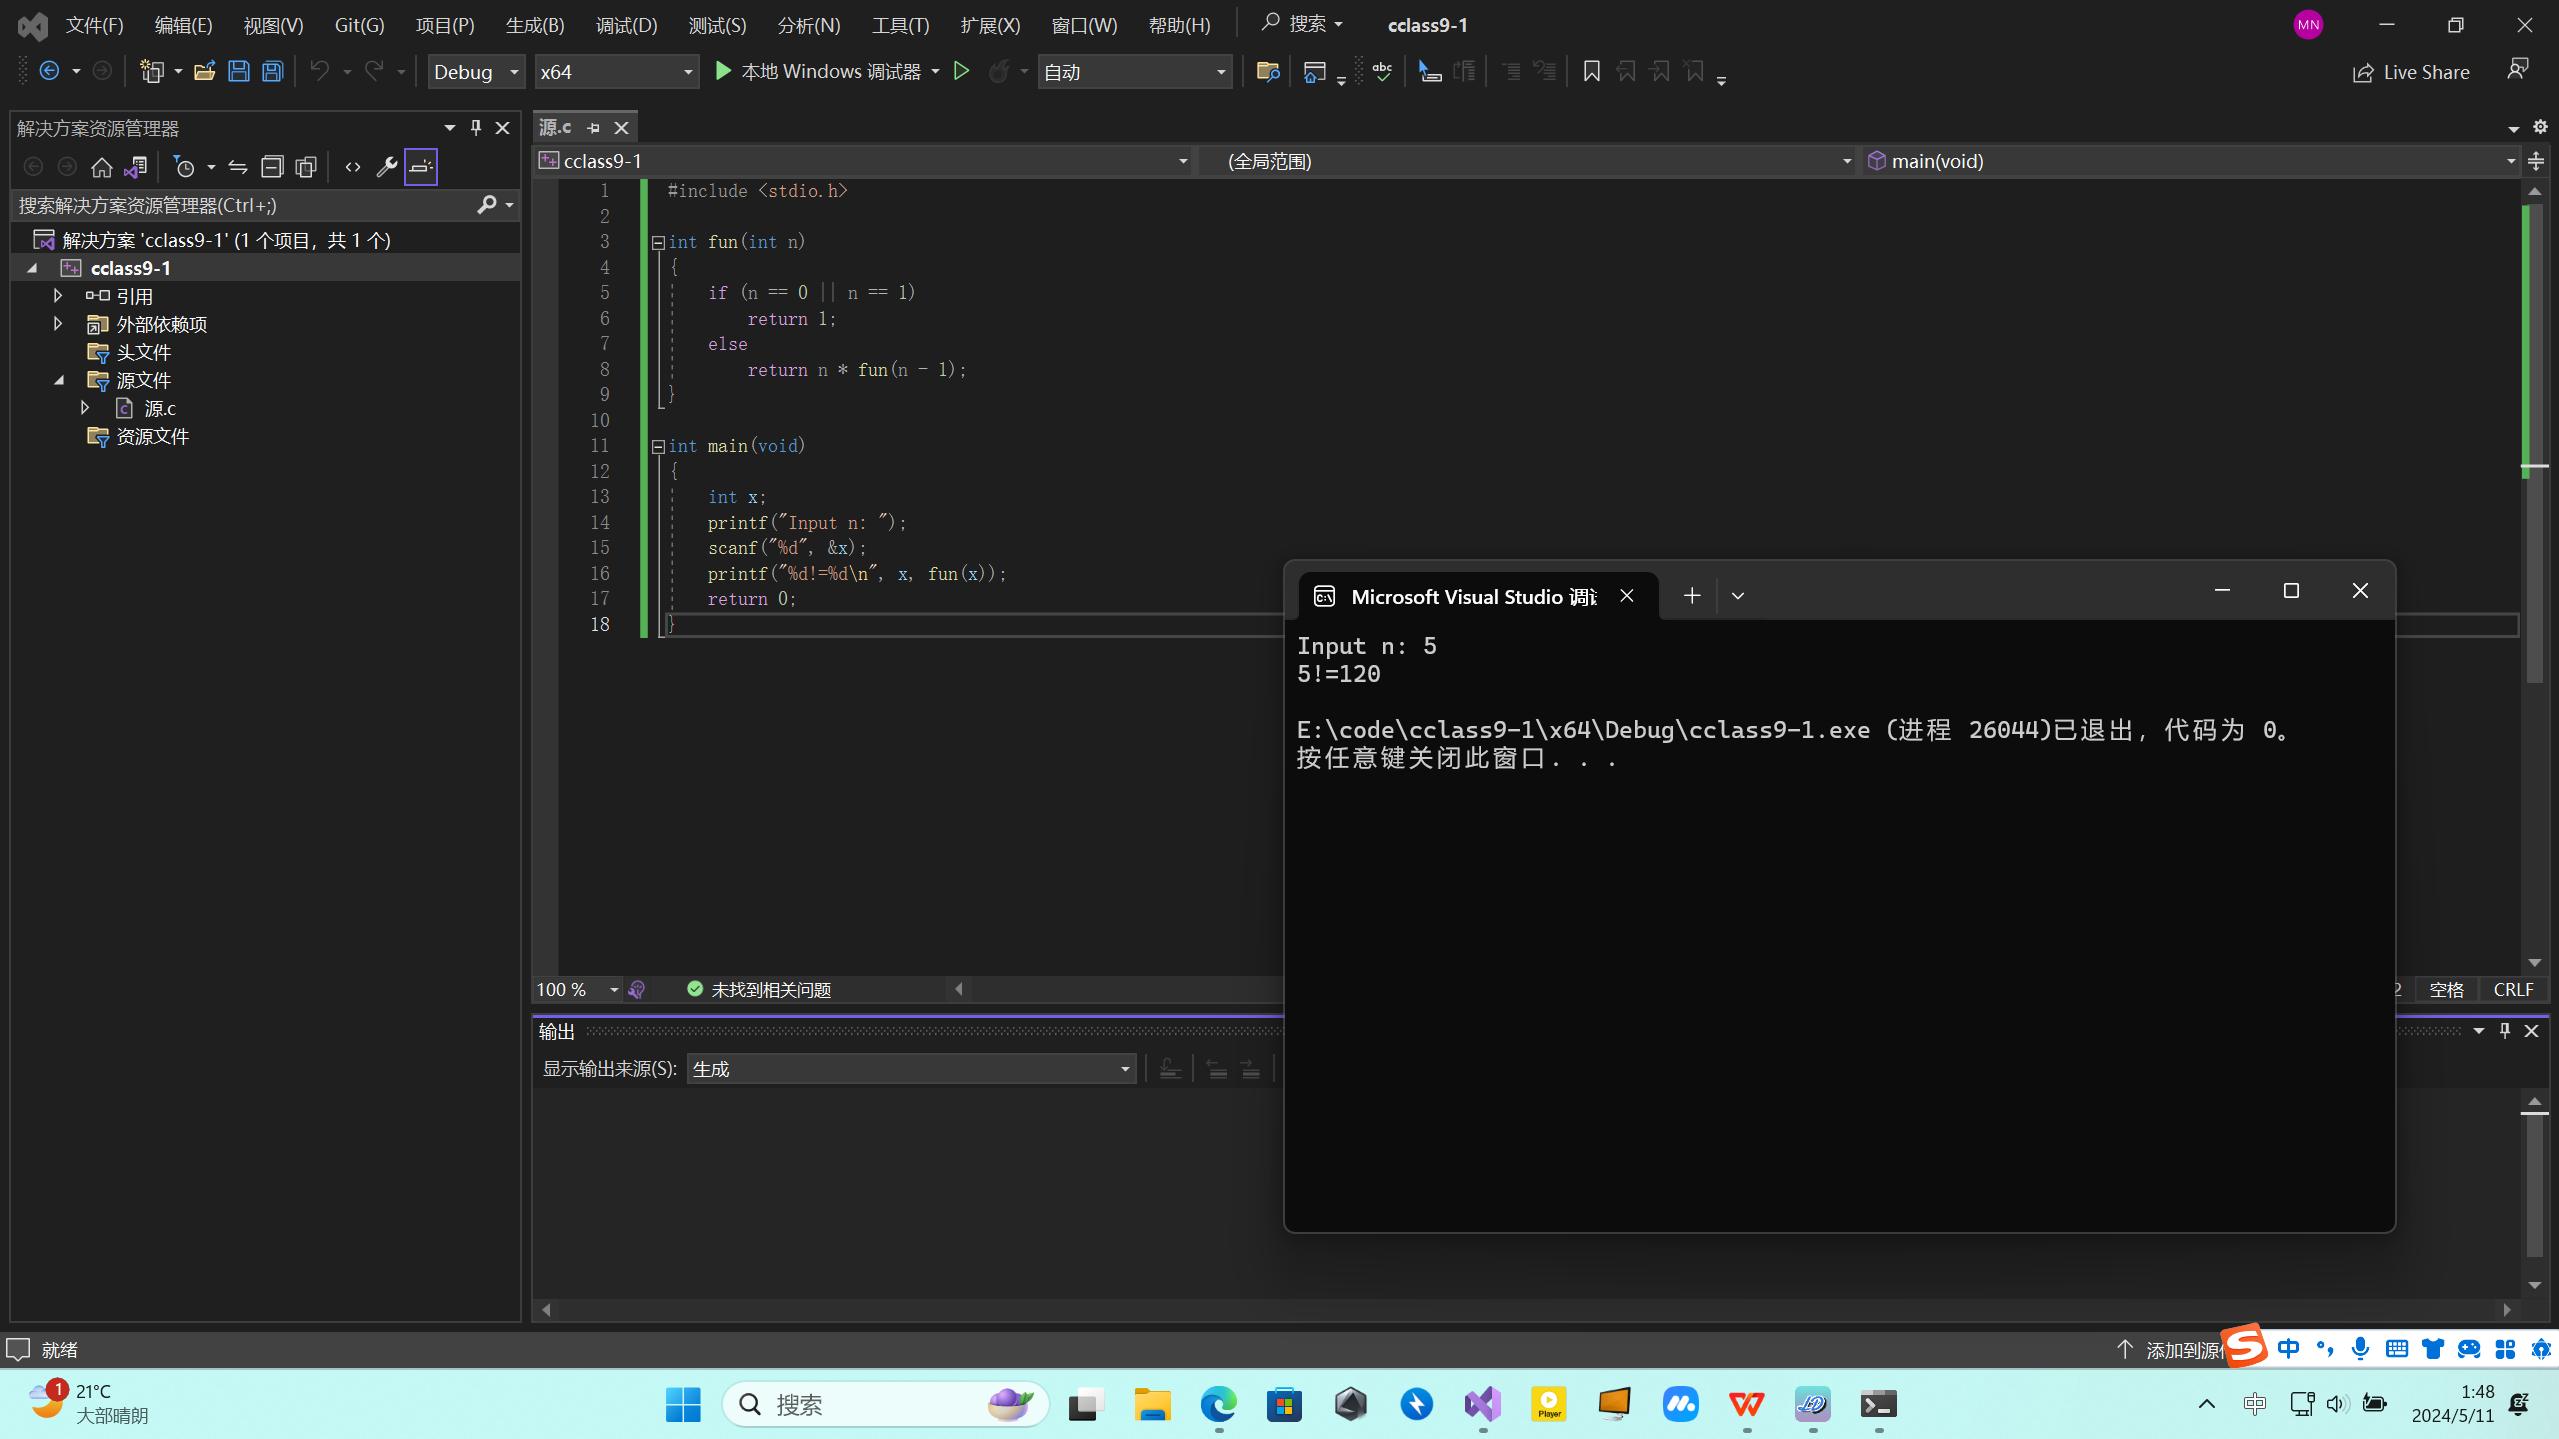Viewport: 2559px width, 1439px height.
Task: Click 添加到源代码管理 in status bar
Action: [2170, 1350]
